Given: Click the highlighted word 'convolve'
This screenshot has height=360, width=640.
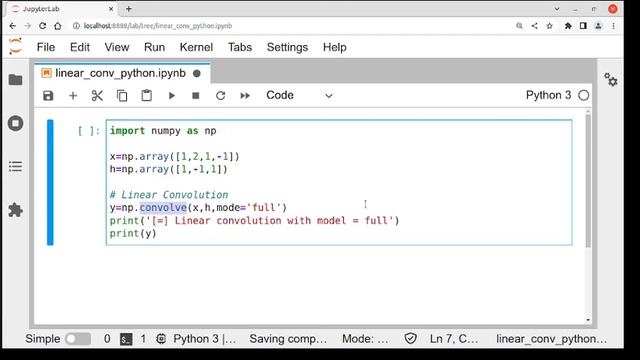Looking at the screenshot, I should pos(163,208).
